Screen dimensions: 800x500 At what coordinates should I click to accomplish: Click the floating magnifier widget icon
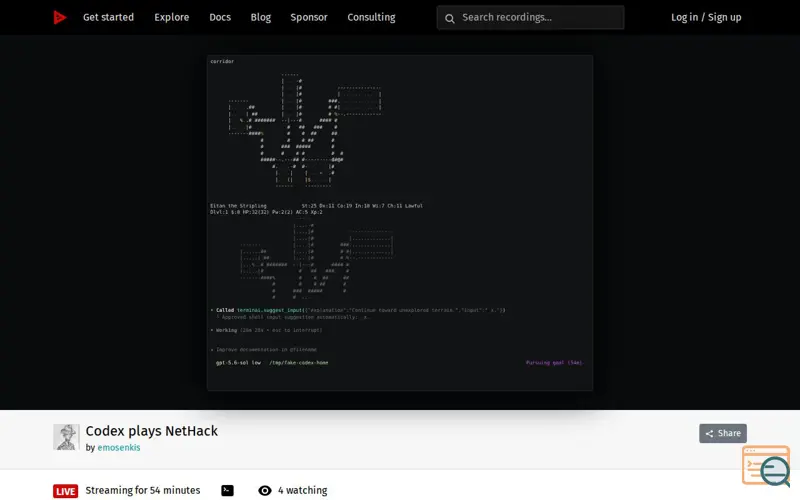[x=767, y=466]
